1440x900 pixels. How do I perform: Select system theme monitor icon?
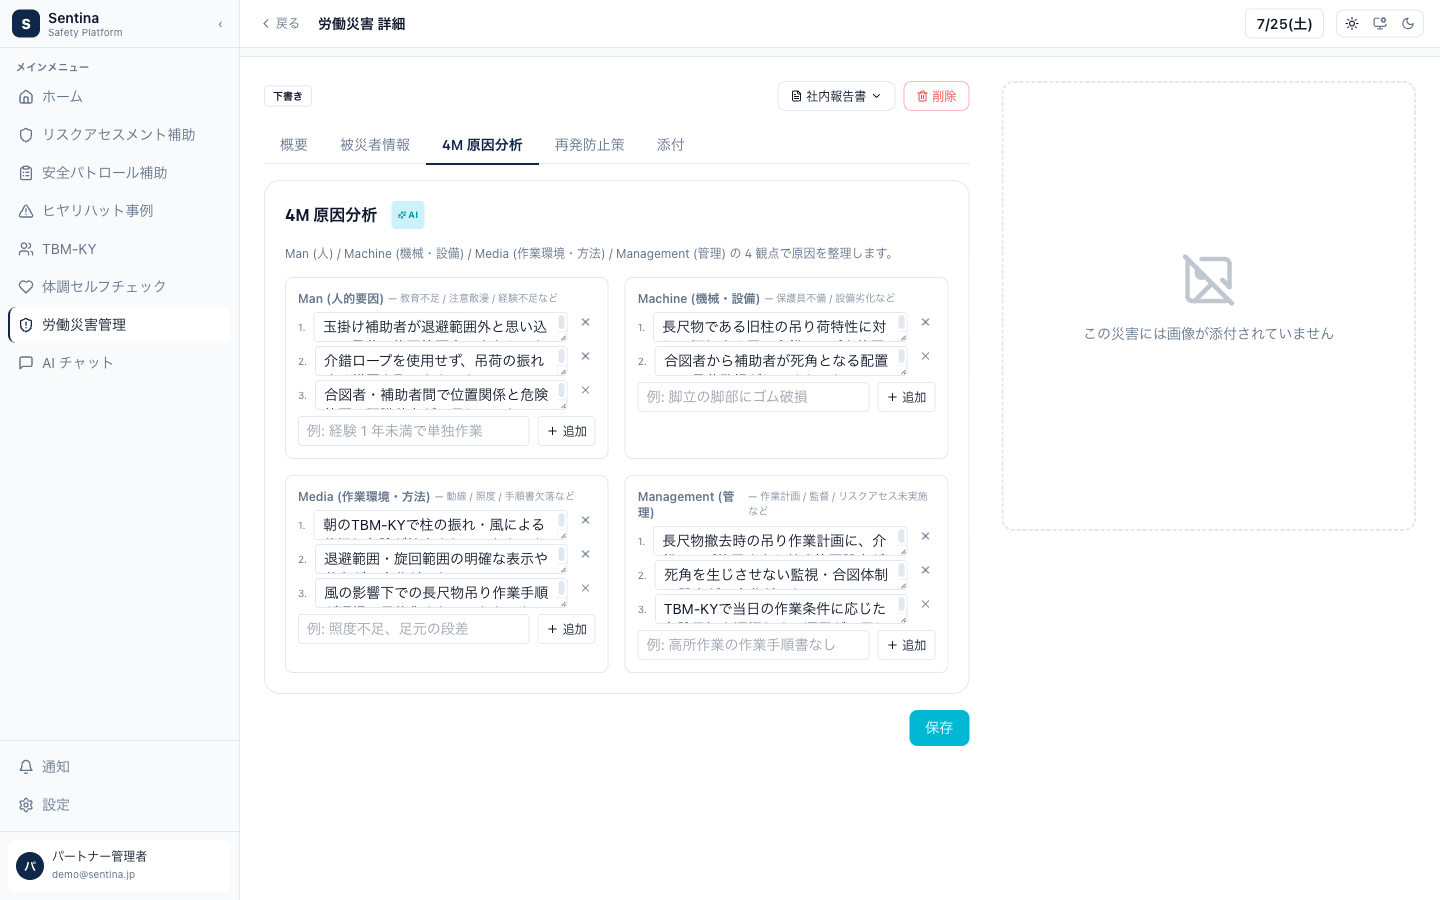pos(1380,24)
